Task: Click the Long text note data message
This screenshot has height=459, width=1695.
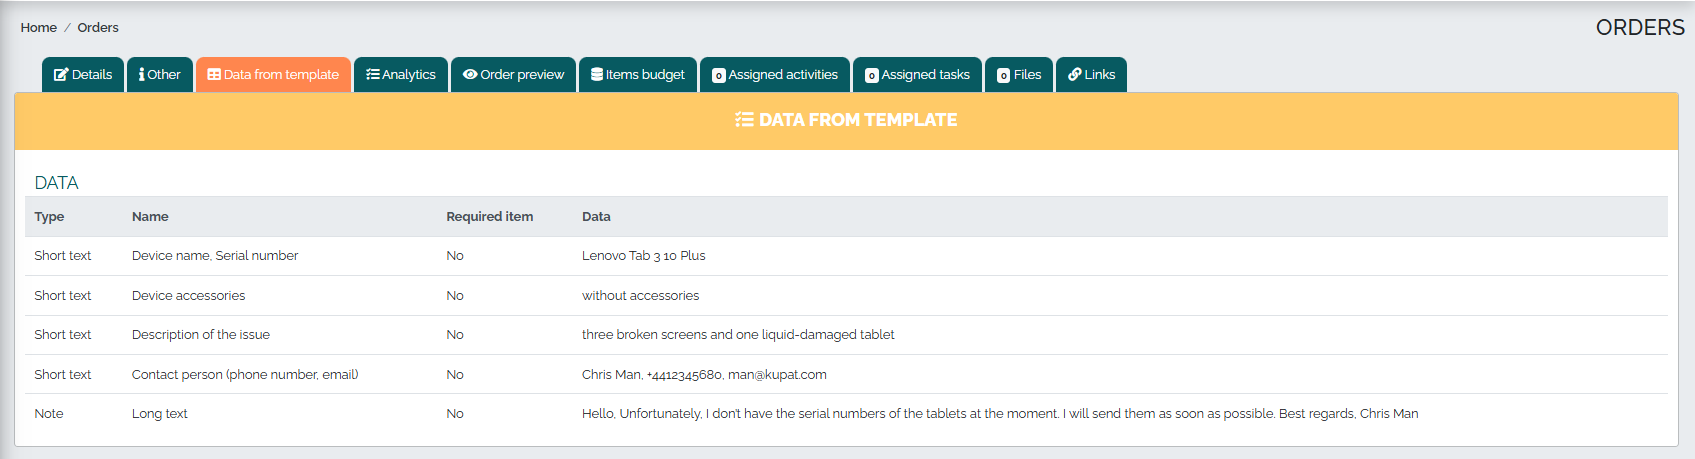Action: pos(1000,414)
